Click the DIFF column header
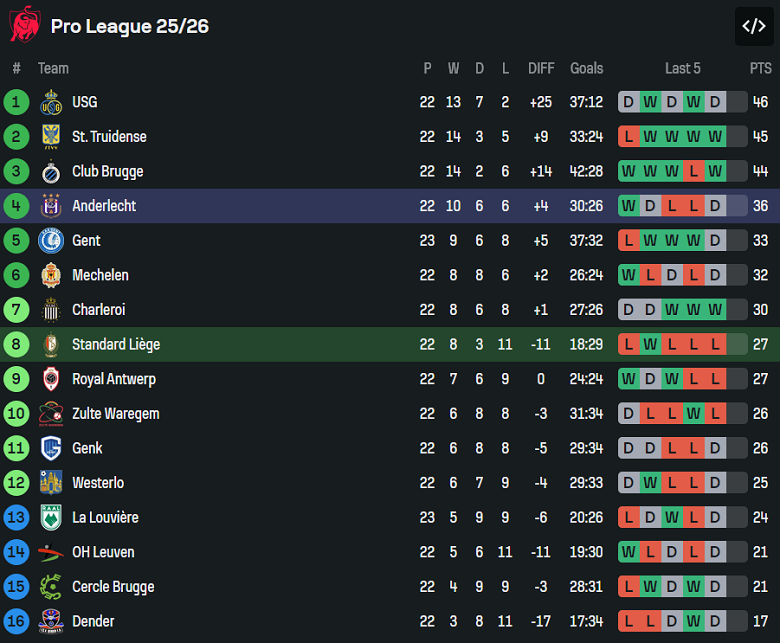The width and height of the screenshot is (780, 643). tap(541, 68)
